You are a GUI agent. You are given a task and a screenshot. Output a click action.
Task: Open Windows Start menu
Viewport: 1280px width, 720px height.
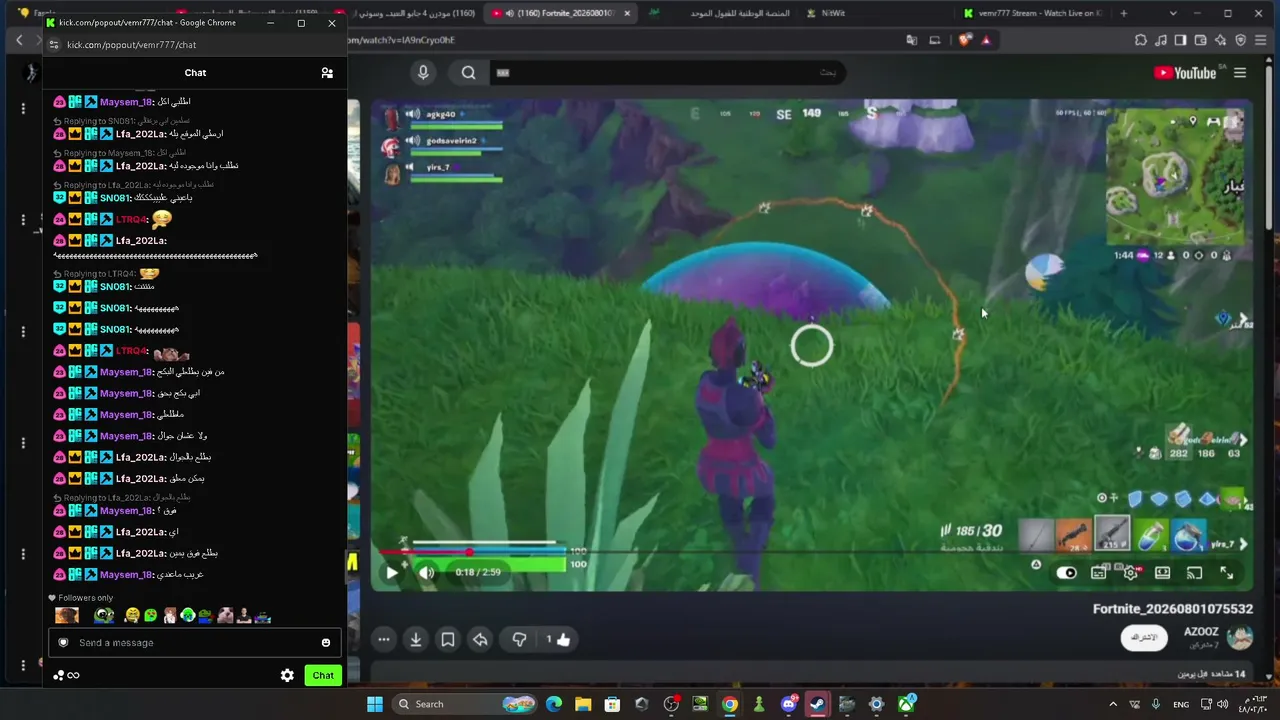[375, 704]
